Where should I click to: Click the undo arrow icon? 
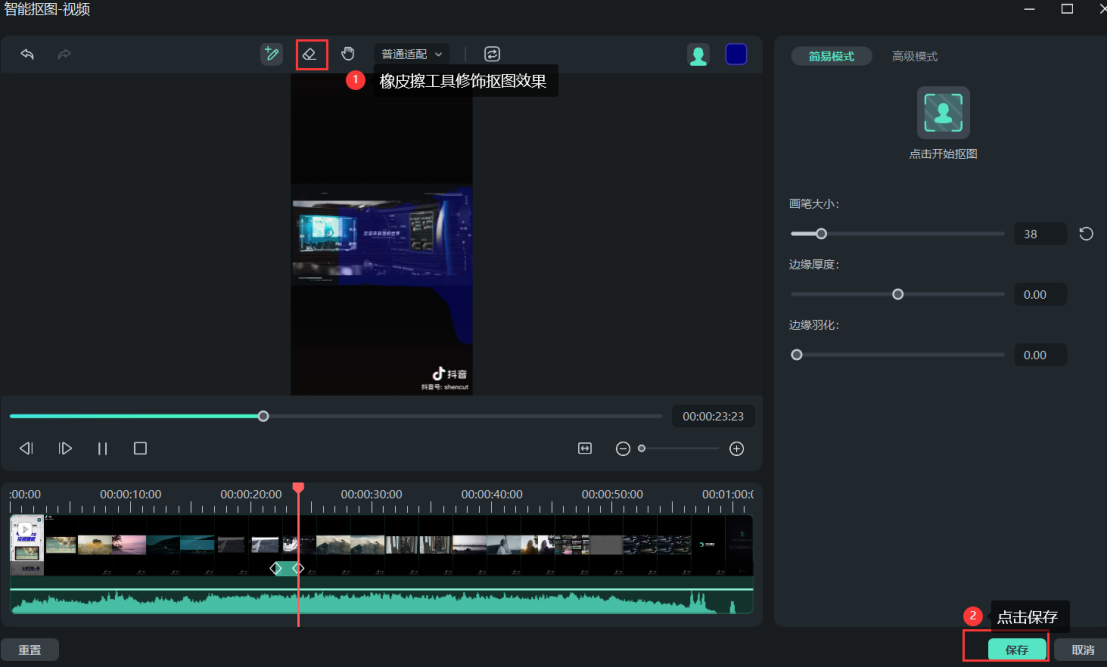coord(27,54)
